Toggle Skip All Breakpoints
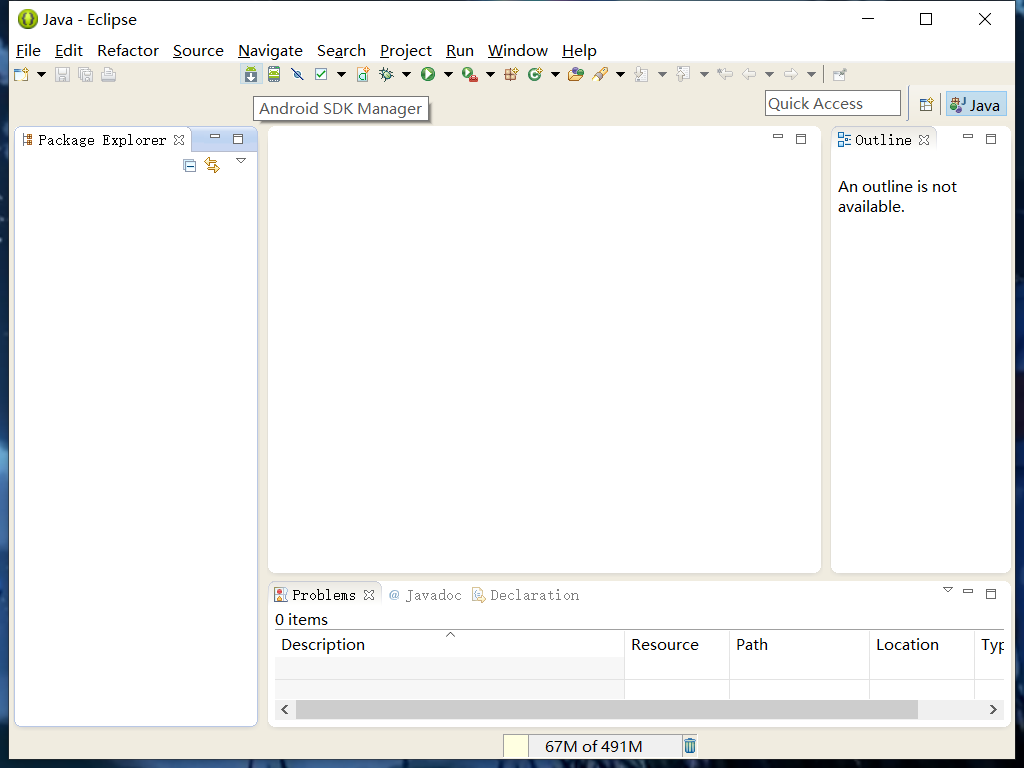Viewport: 1024px width, 768px height. [x=297, y=74]
